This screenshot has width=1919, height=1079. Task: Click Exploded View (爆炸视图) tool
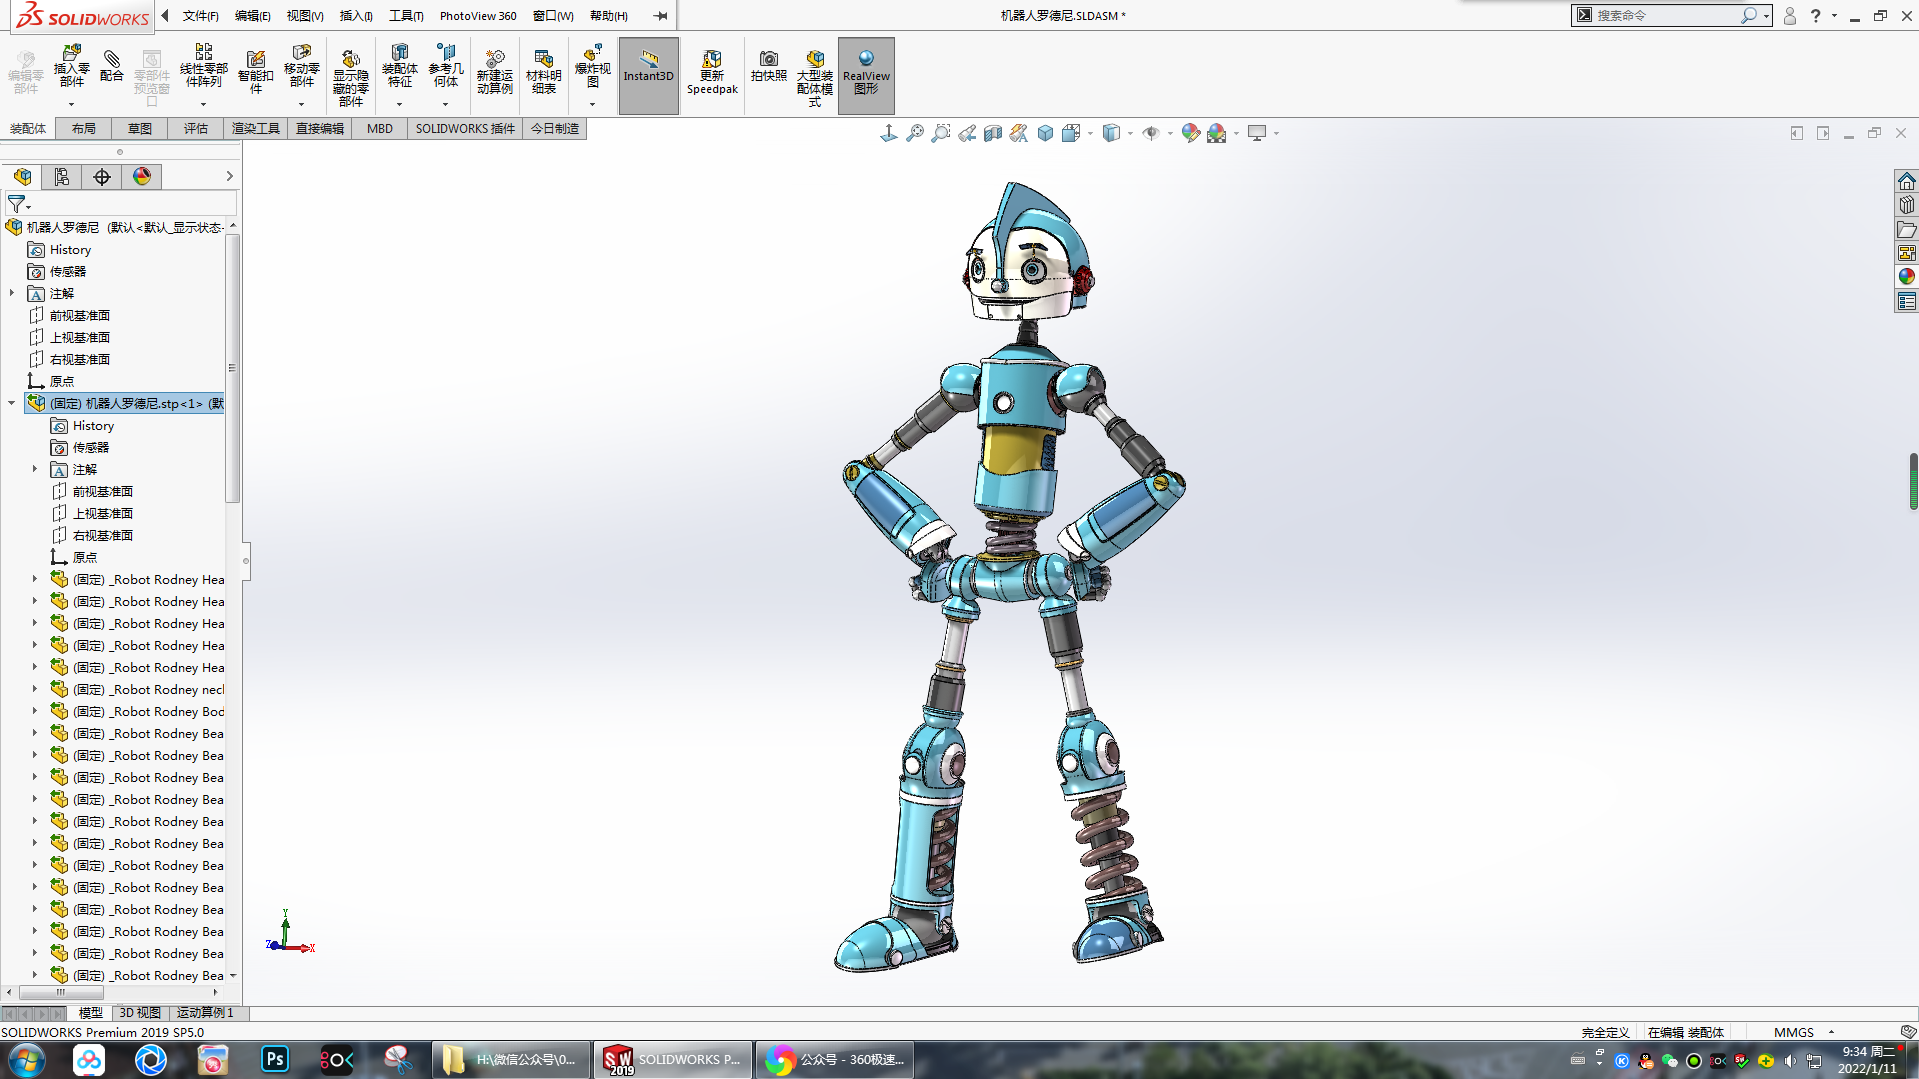[x=592, y=67]
